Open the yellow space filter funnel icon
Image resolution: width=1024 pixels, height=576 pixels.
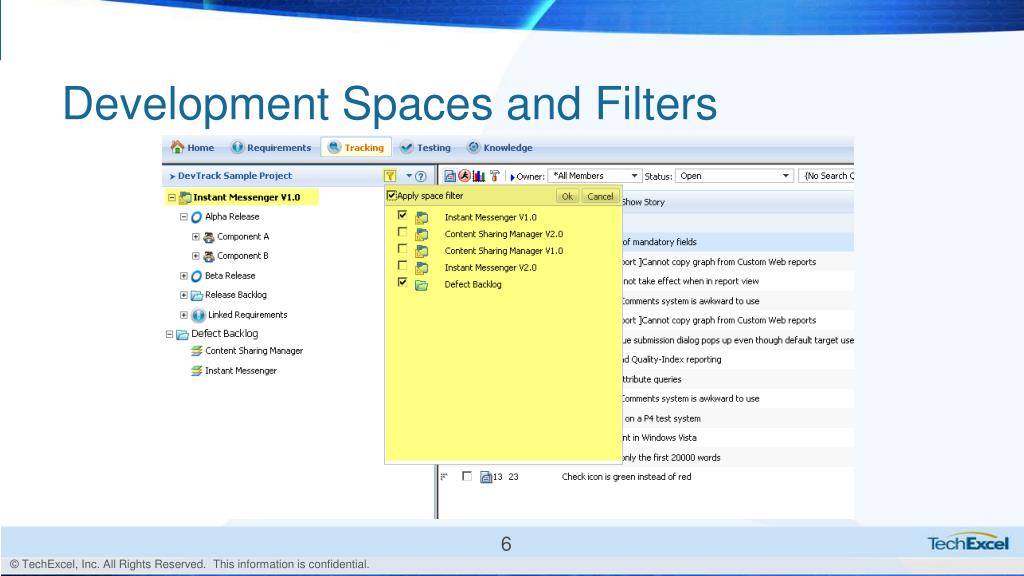point(390,176)
